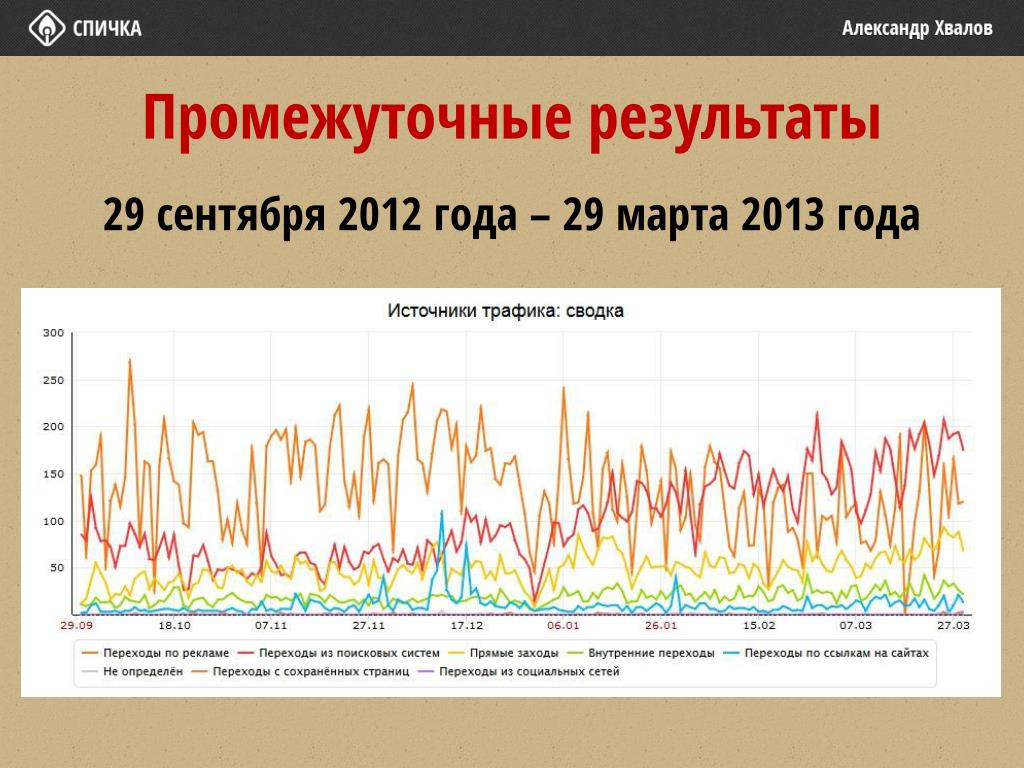Click x-axis date label 29.09

76,626
